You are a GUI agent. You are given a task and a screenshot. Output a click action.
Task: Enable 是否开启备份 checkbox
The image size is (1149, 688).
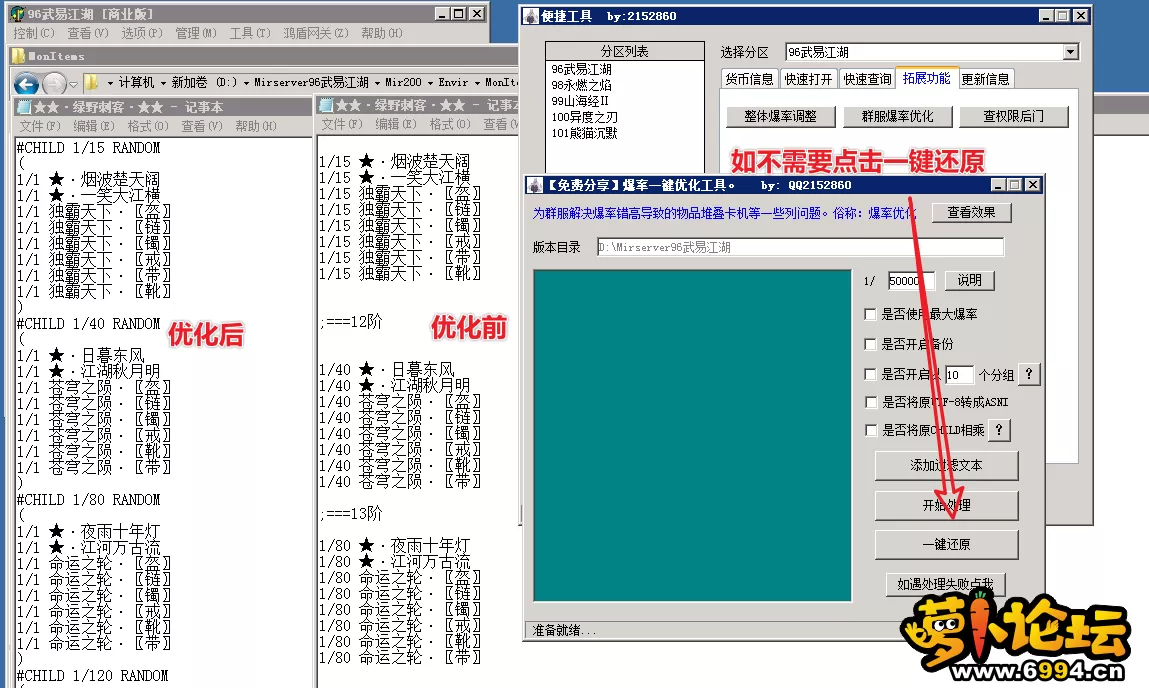coord(870,344)
